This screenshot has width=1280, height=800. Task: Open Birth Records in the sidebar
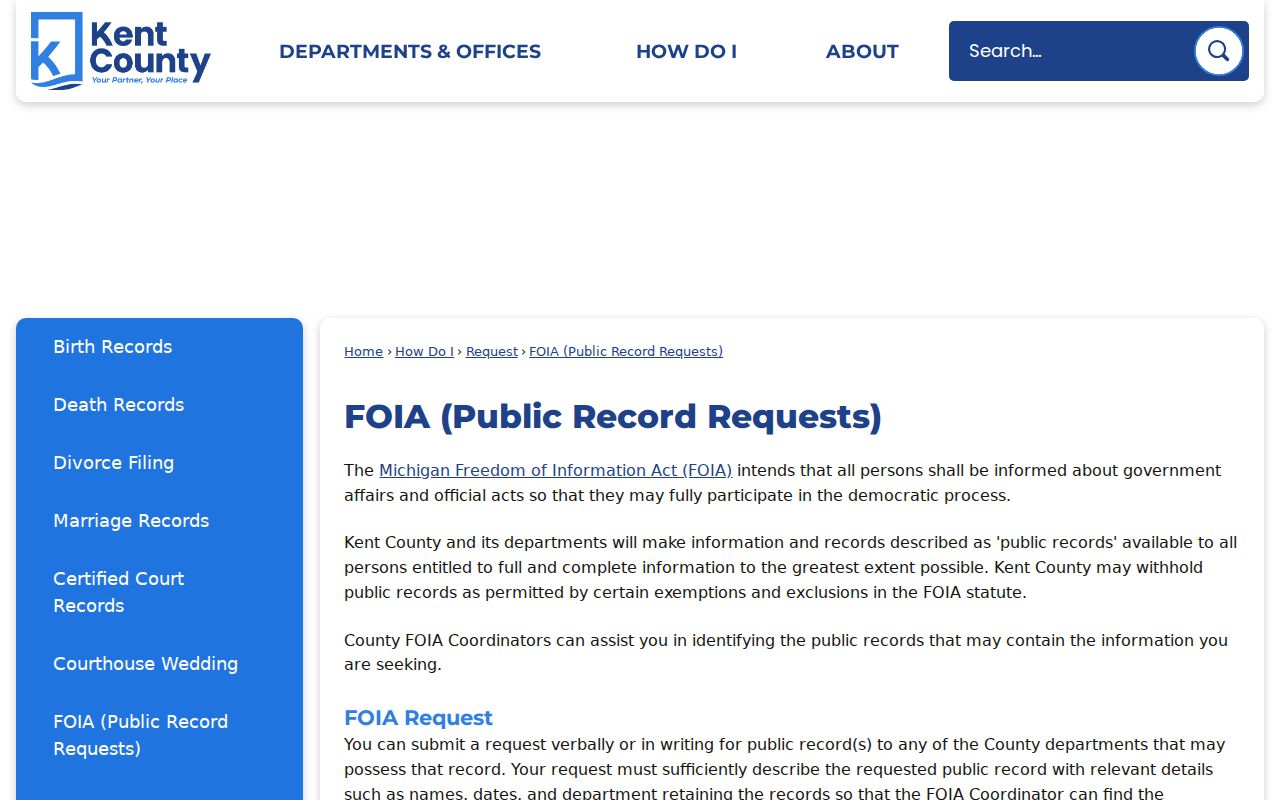113,347
